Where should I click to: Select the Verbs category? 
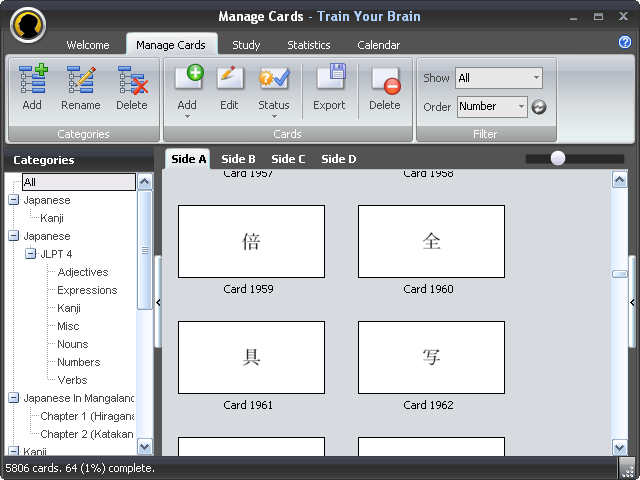tap(72, 380)
